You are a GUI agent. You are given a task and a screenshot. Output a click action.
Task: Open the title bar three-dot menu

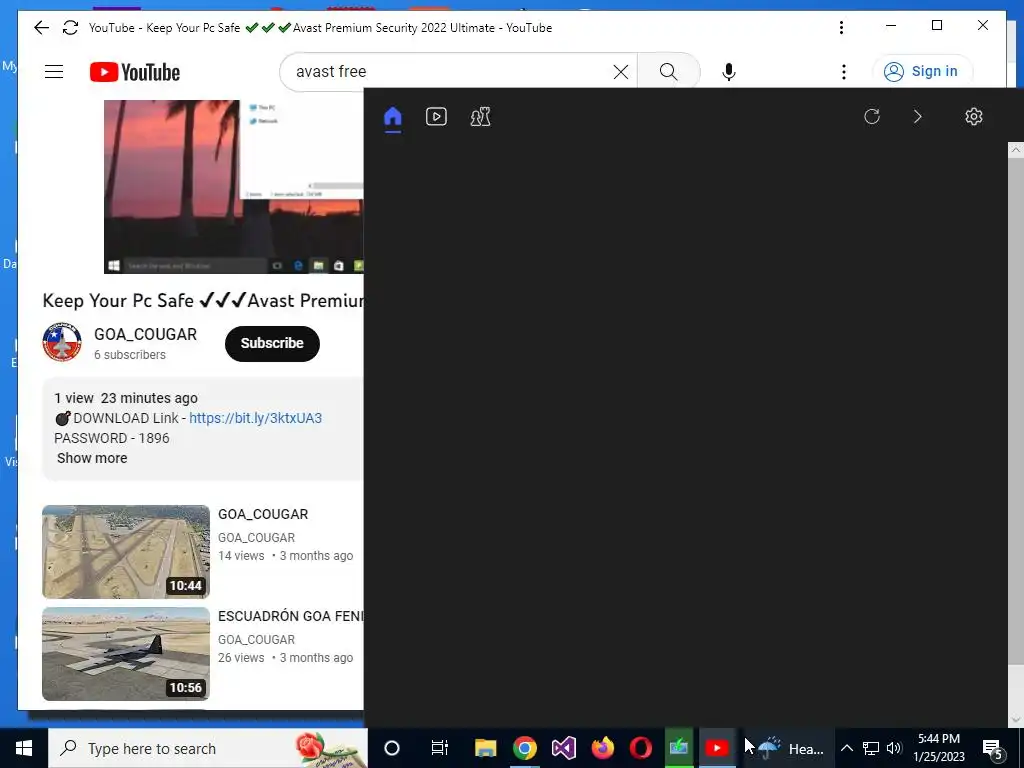pos(841,27)
